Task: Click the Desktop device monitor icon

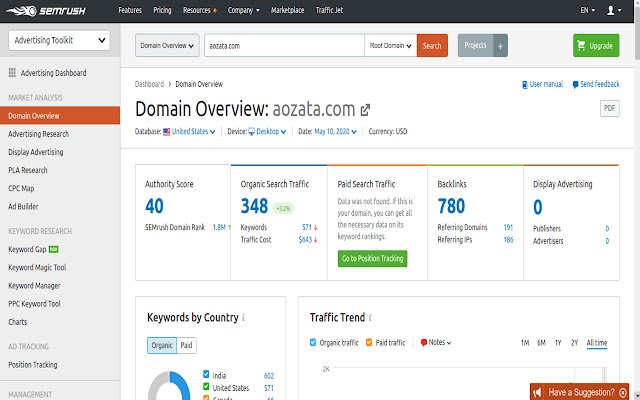Action: [x=251, y=132]
